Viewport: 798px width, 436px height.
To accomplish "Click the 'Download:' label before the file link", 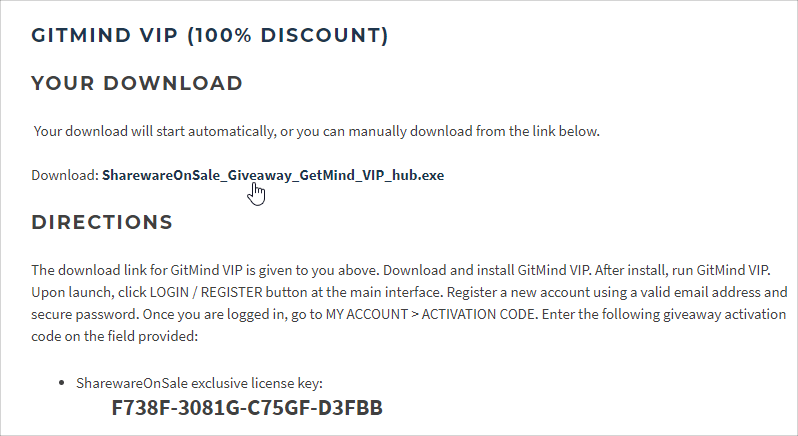I will tap(65, 175).
